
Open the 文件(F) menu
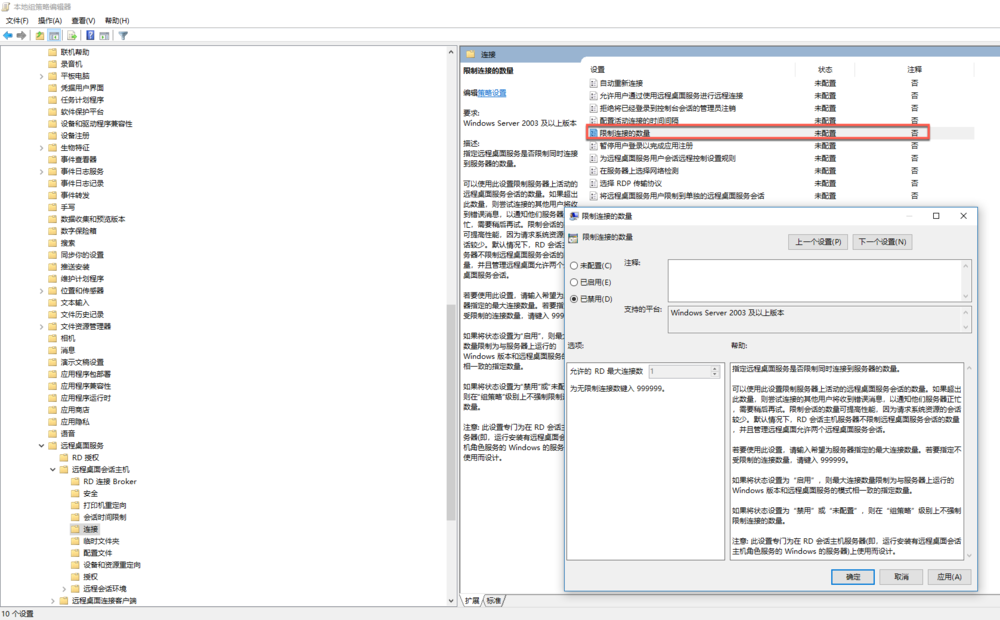coord(17,21)
